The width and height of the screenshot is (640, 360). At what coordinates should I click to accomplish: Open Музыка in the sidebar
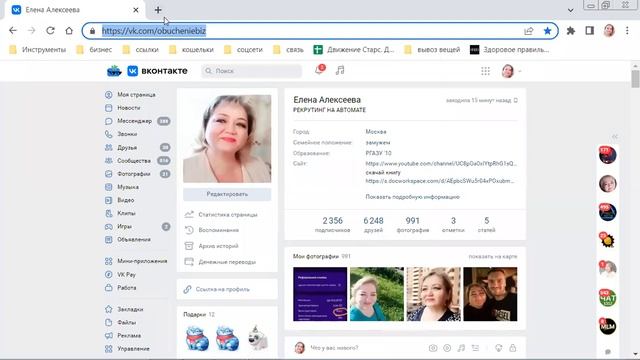pyautogui.click(x=128, y=187)
